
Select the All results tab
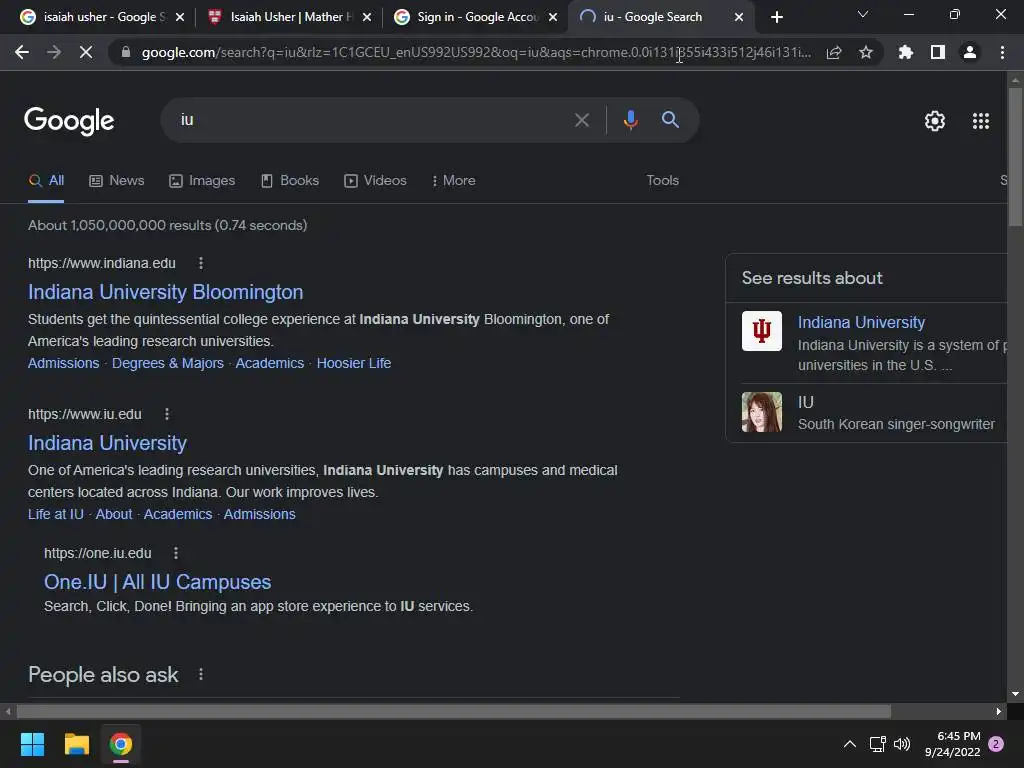[x=46, y=180]
